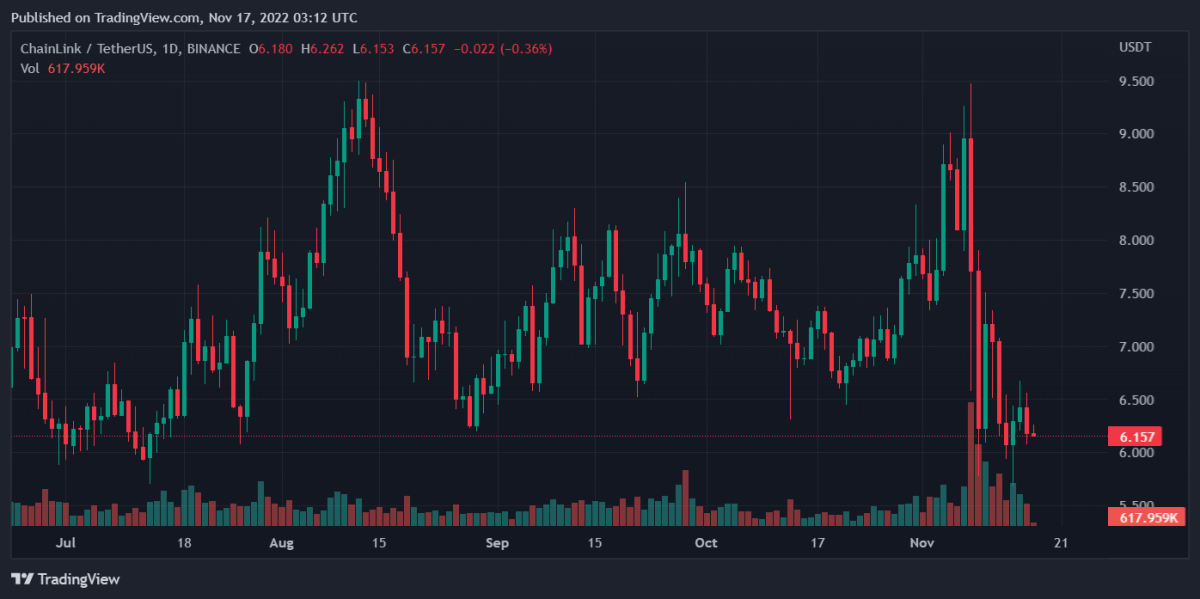Open the USDT currency label above price axis

[x=1134, y=49]
